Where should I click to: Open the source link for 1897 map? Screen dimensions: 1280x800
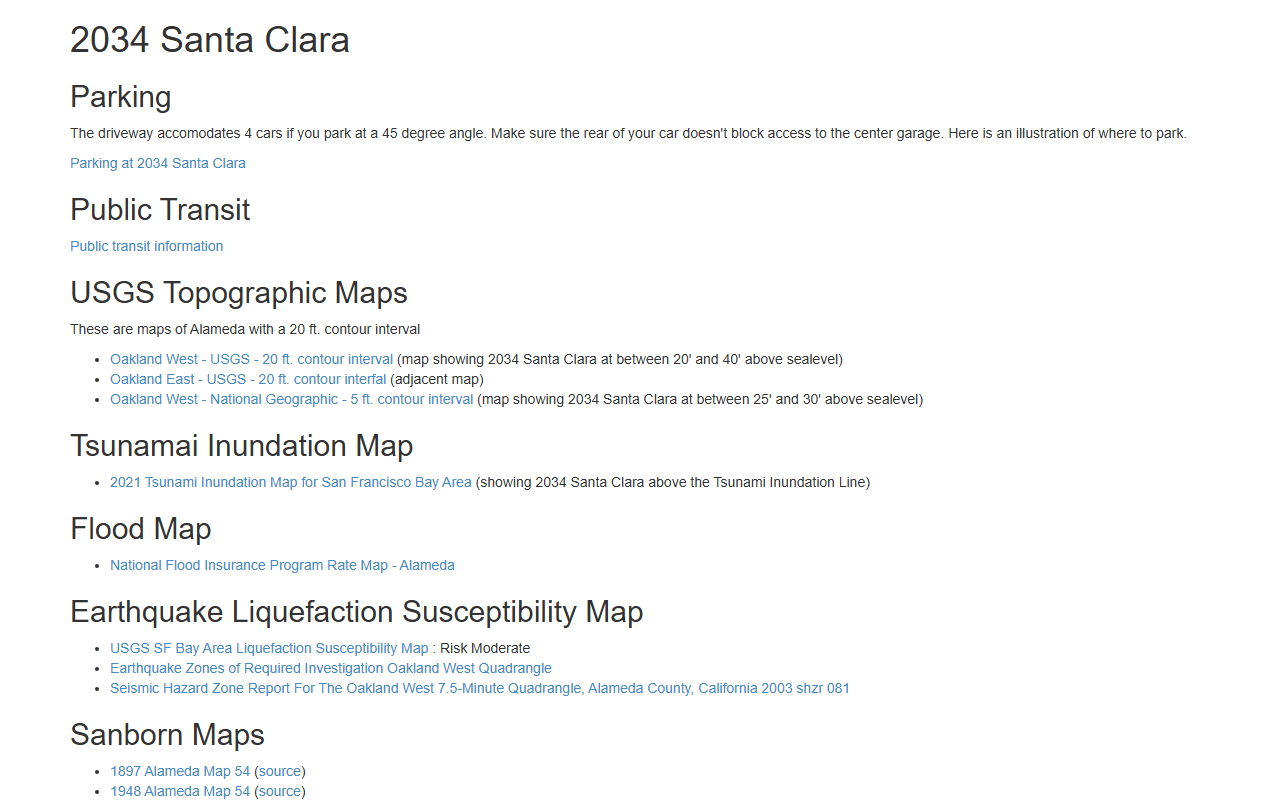[x=280, y=771]
